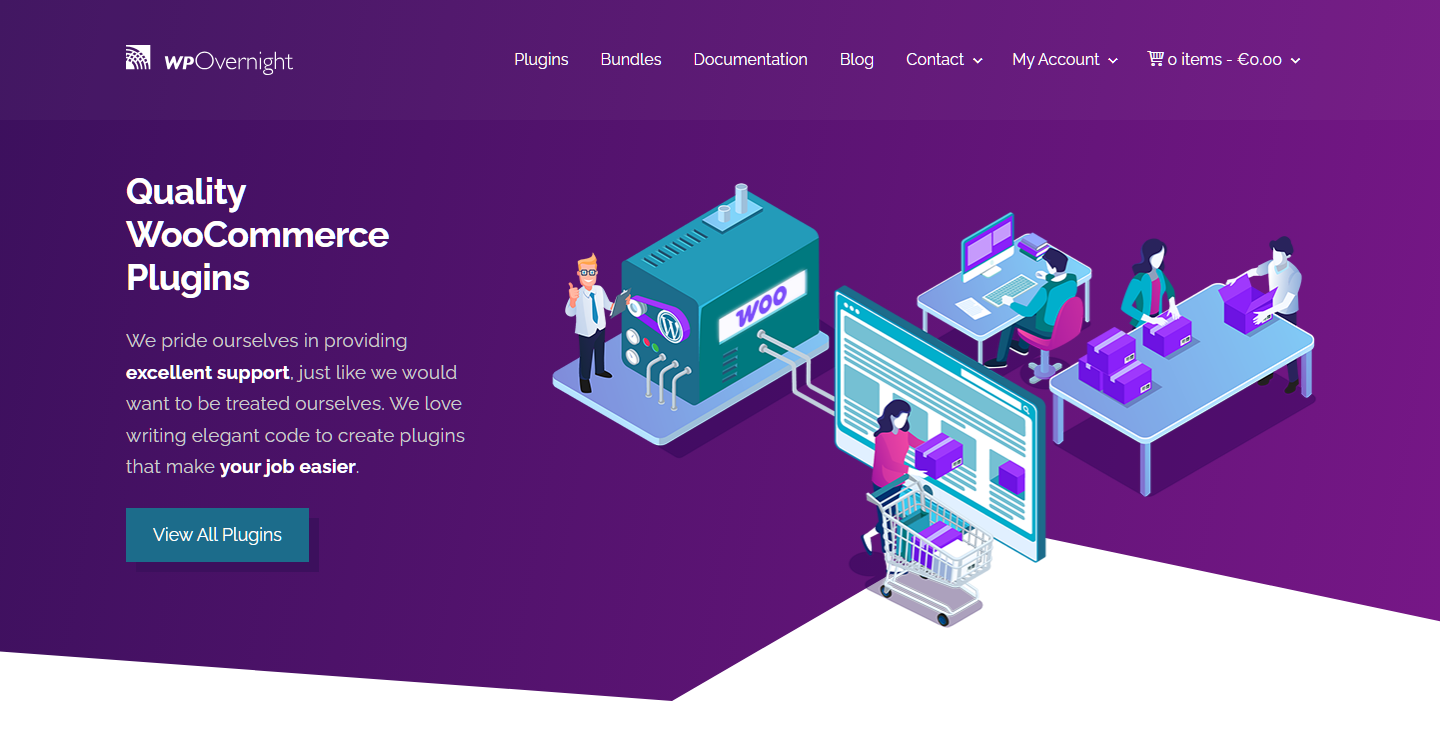The image size is (1440, 740).
Task: Go to the Bundles page
Action: point(631,60)
